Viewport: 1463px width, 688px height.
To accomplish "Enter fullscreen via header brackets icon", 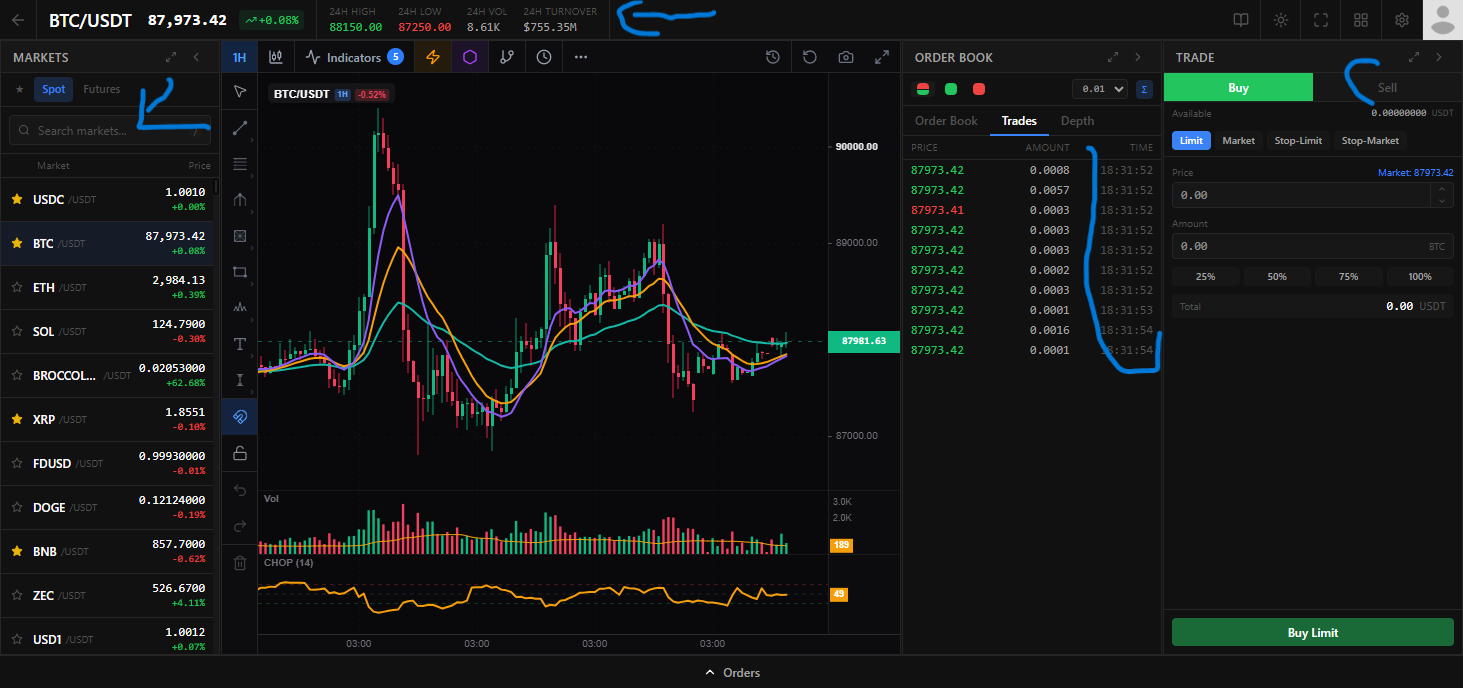I will [1321, 20].
